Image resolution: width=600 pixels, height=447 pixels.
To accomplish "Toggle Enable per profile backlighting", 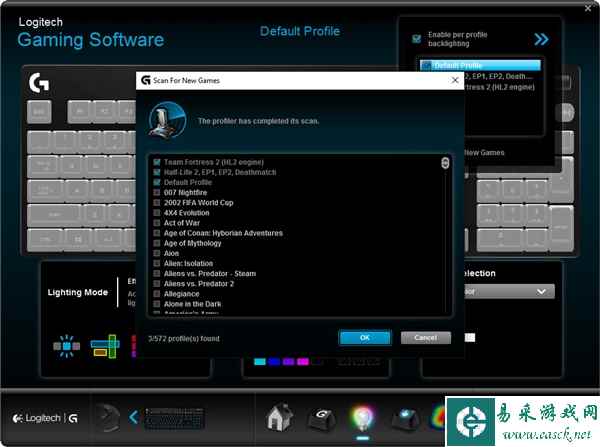I will pyautogui.click(x=416, y=39).
